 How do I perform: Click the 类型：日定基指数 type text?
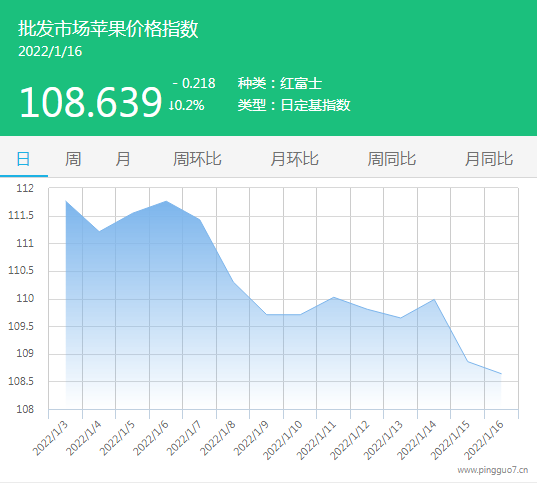(x=294, y=105)
